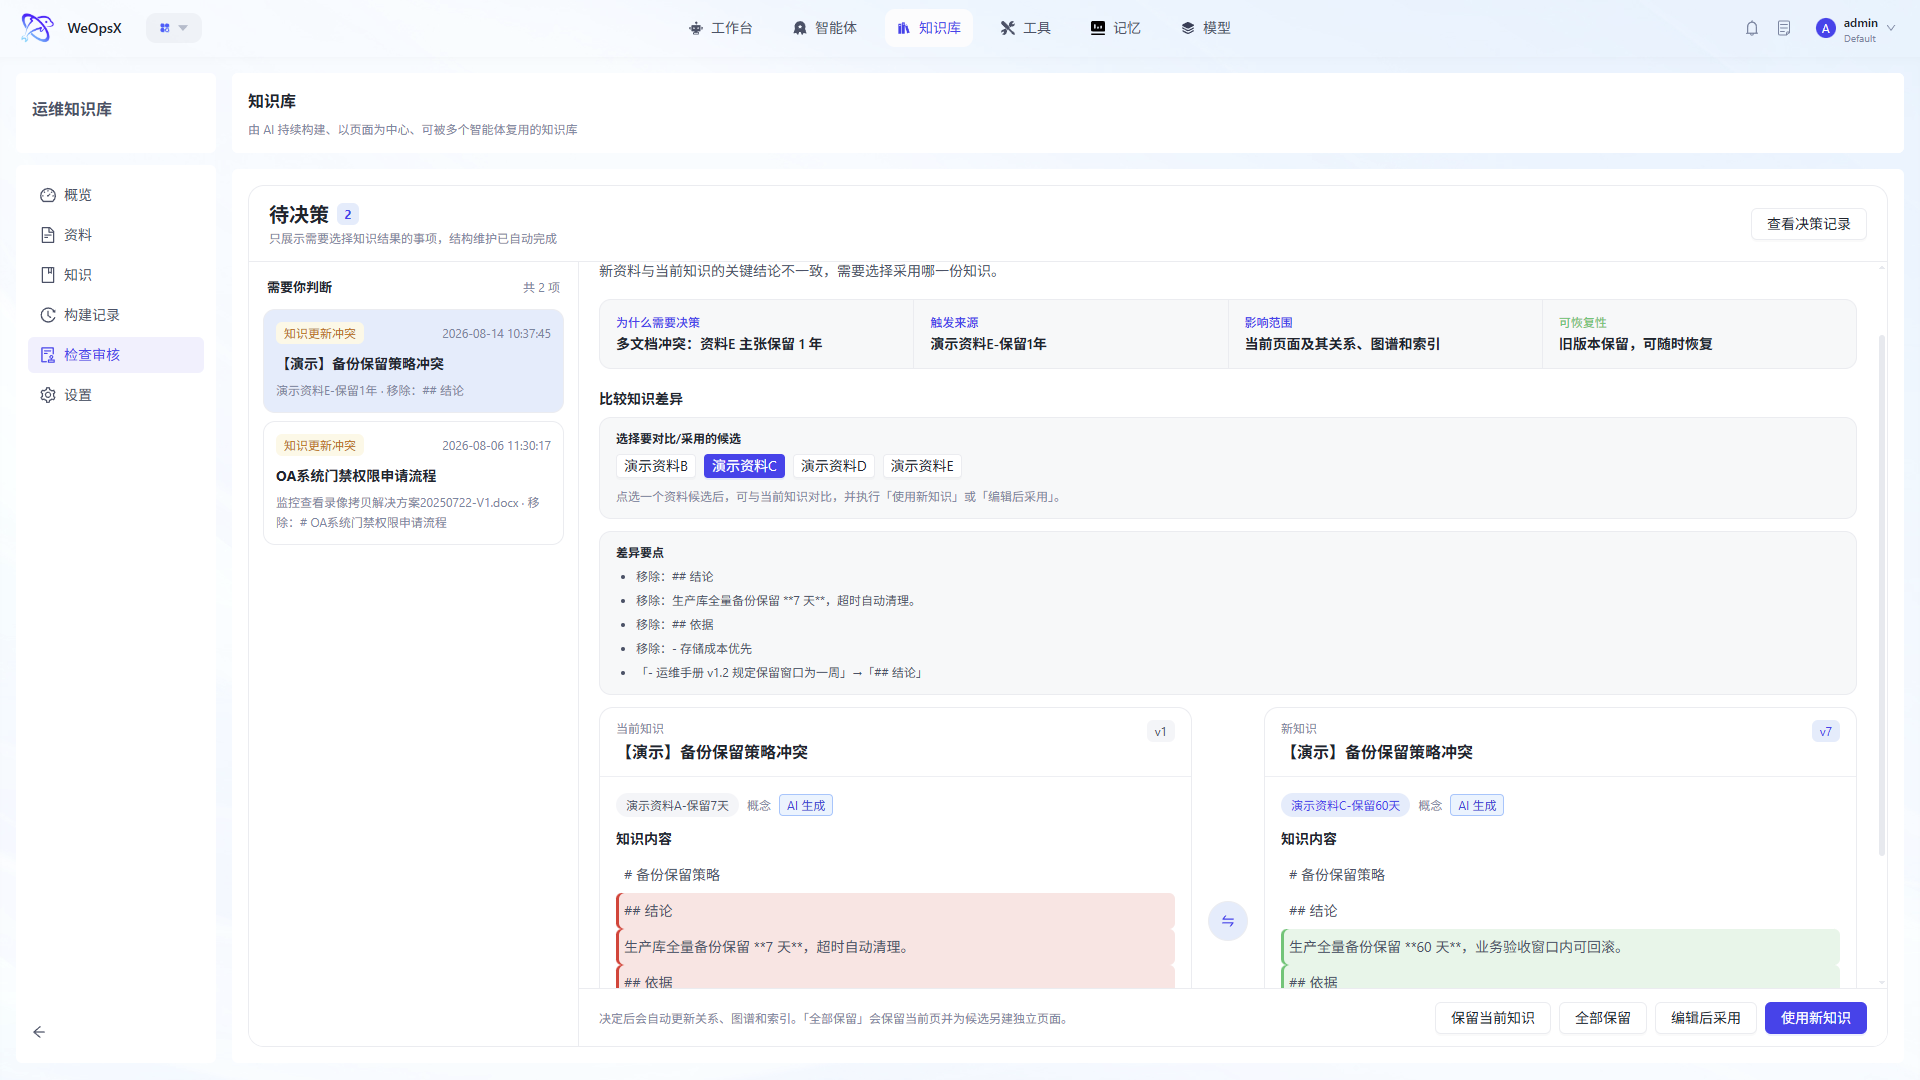Click the AI 生成 tag in 当前知识
This screenshot has height=1080, width=1920.
[806, 806]
